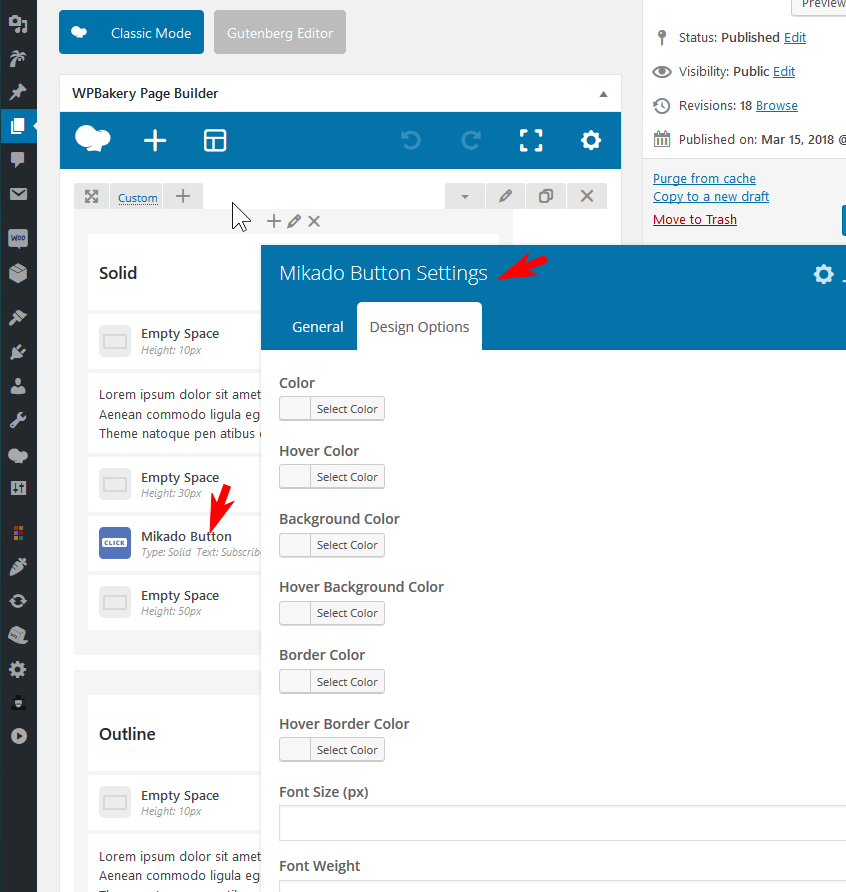Viewport: 846px width, 892px height.
Task: Open the highlighted Pages sidebar icon
Action: point(18,126)
